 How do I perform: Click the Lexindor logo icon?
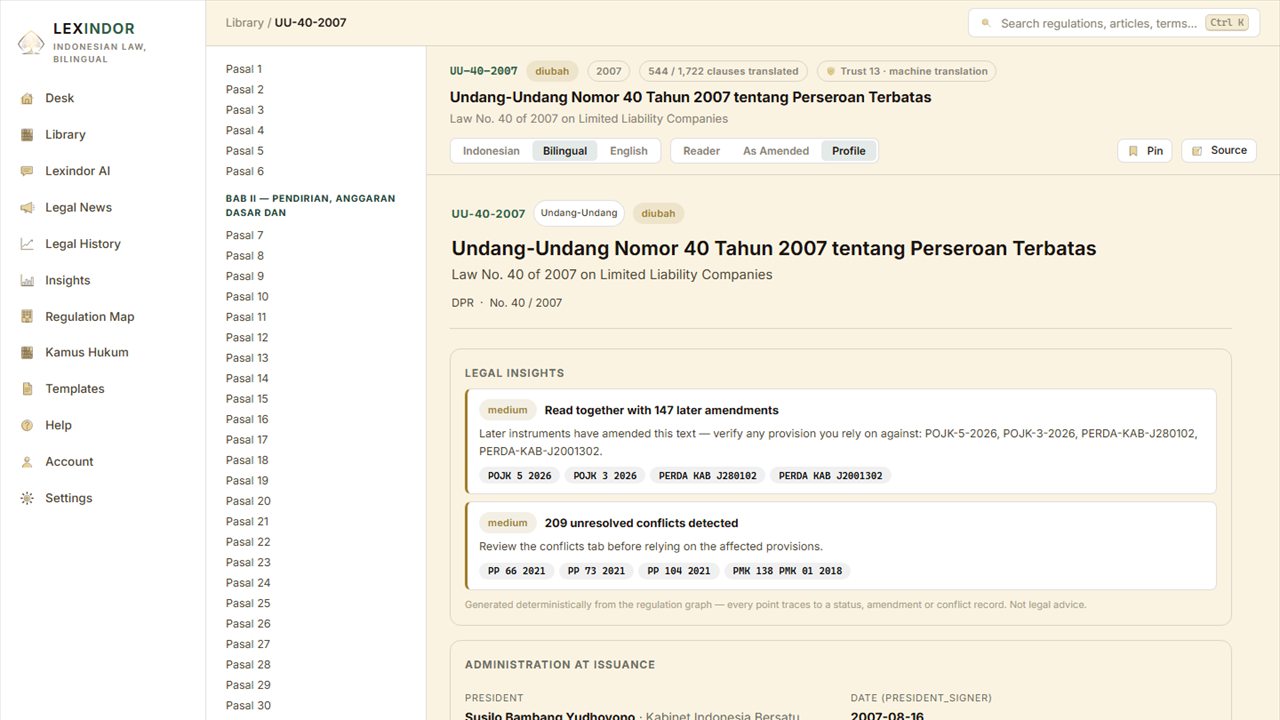(x=31, y=42)
